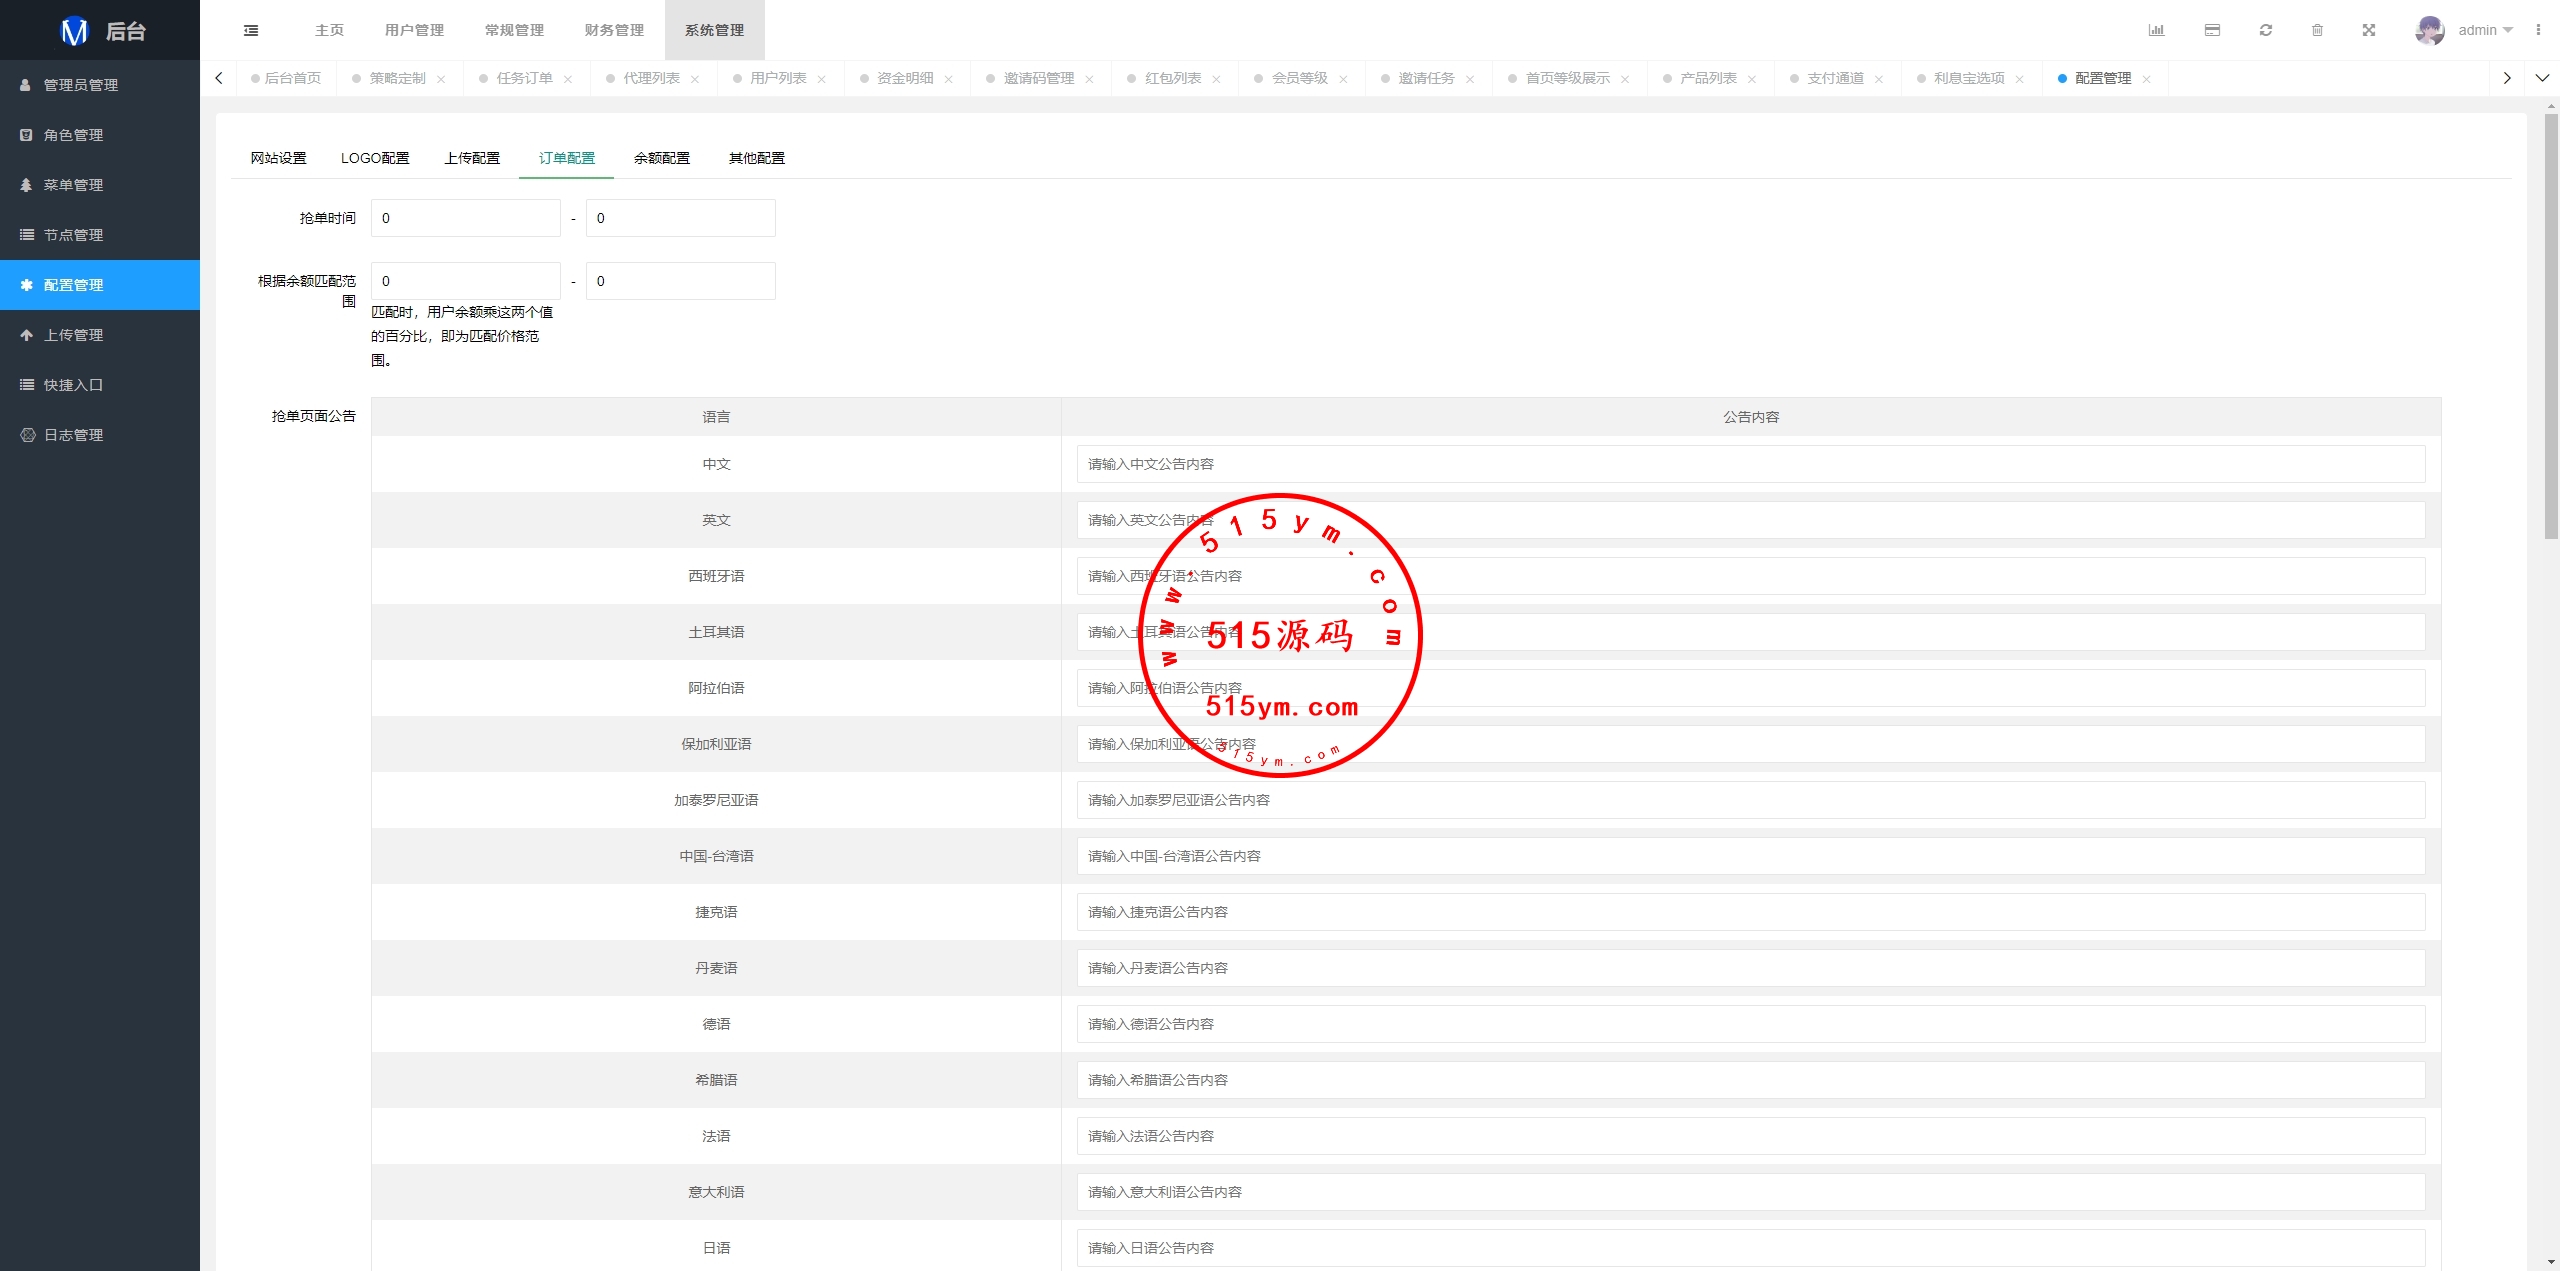Click the card icon in top header
Image resolution: width=2560 pixels, height=1271 pixels.
(2212, 30)
